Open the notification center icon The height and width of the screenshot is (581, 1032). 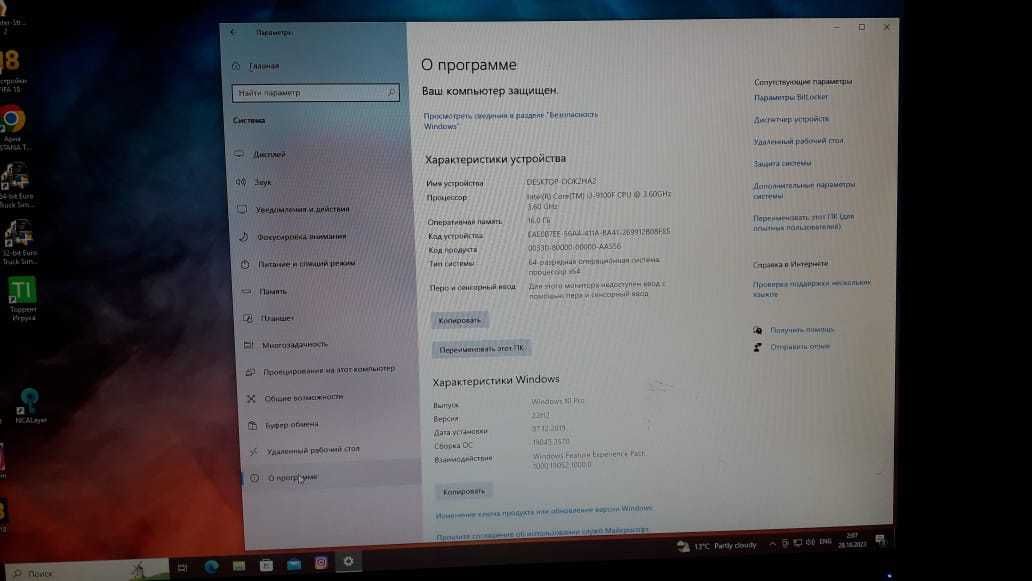tap(881, 540)
